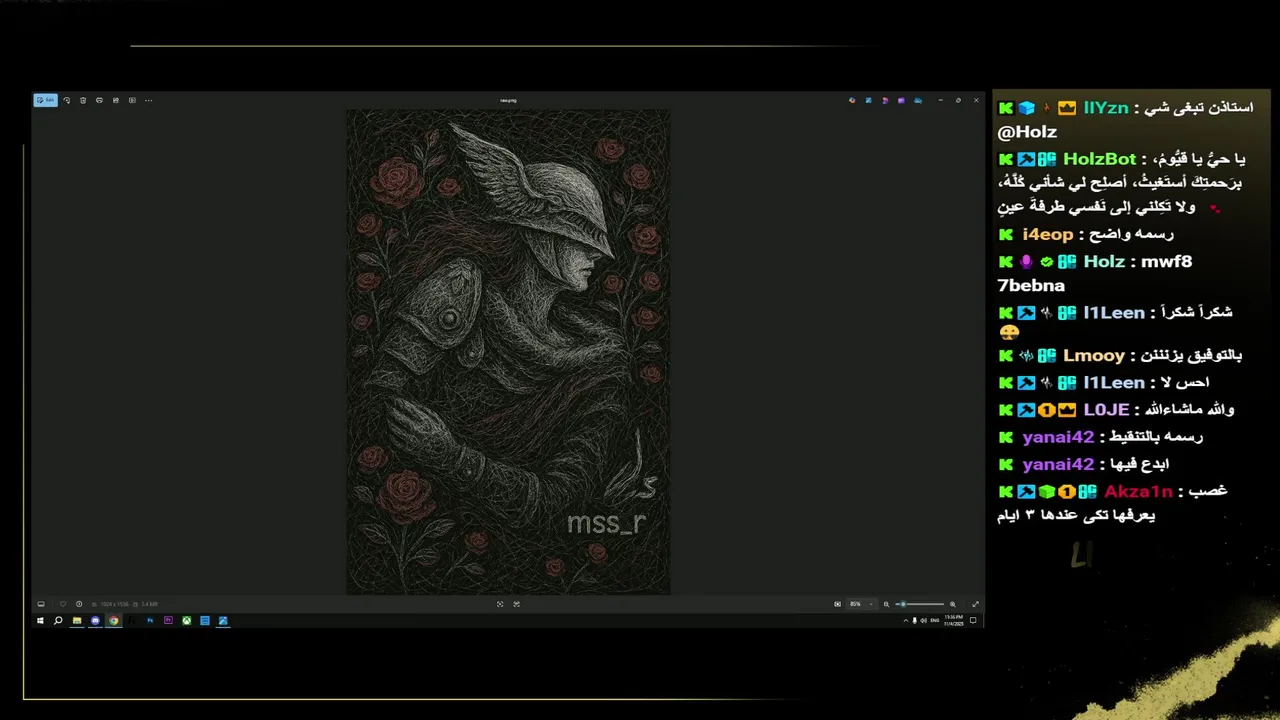Open the Share icon in Photos toolbar
Screen dimensions: 1280x720
pyautogui.click(x=116, y=100)
